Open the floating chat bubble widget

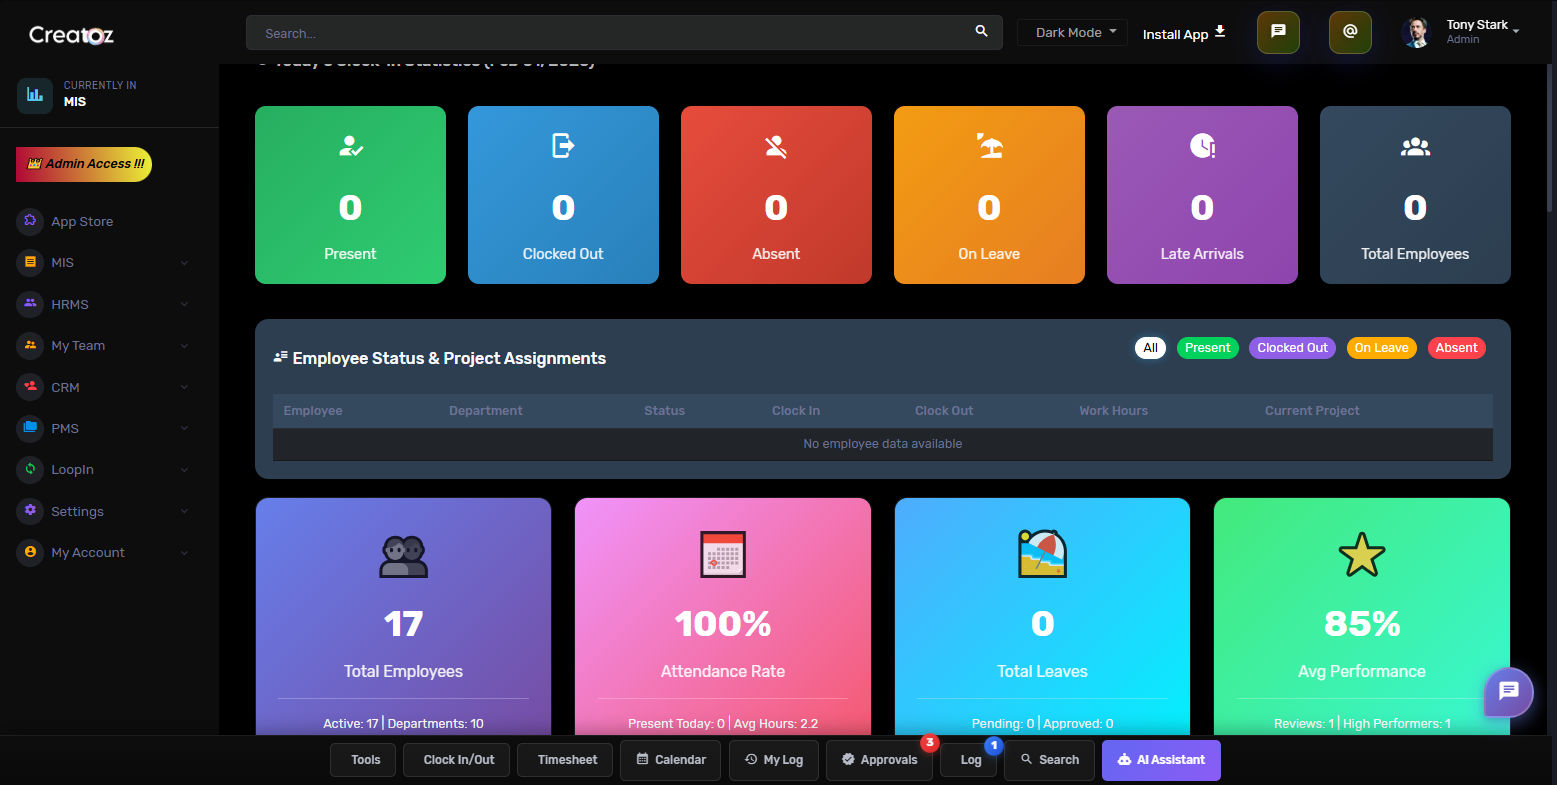(1508, 691)
